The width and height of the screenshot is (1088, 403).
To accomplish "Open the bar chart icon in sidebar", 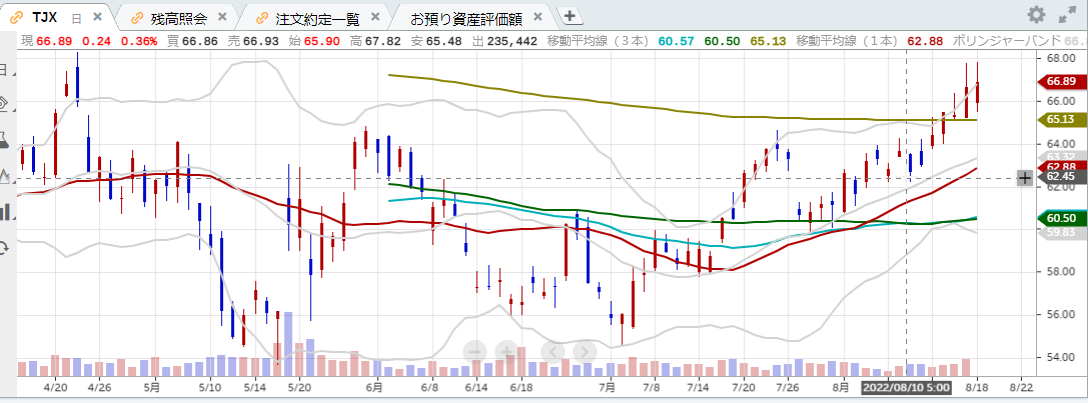I will [4, 211].
